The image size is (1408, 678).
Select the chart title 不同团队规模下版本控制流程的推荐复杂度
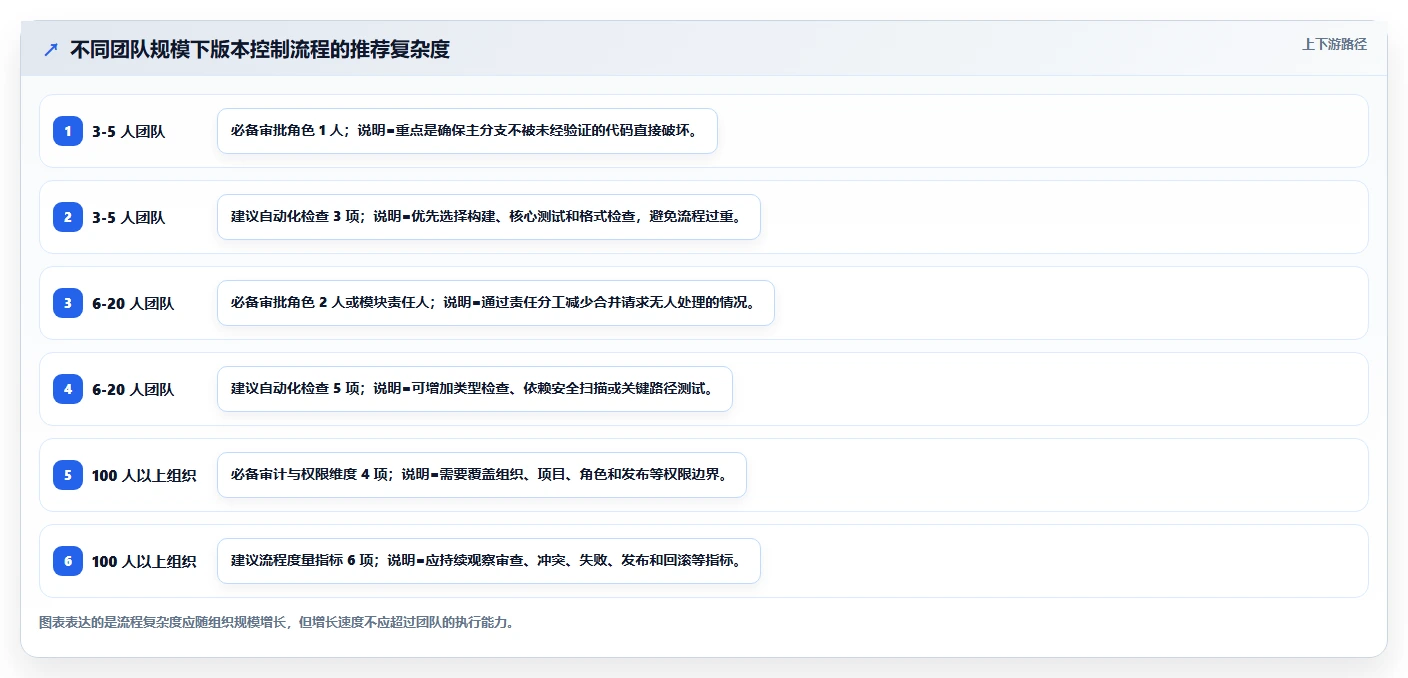click(x=260, y=49)
